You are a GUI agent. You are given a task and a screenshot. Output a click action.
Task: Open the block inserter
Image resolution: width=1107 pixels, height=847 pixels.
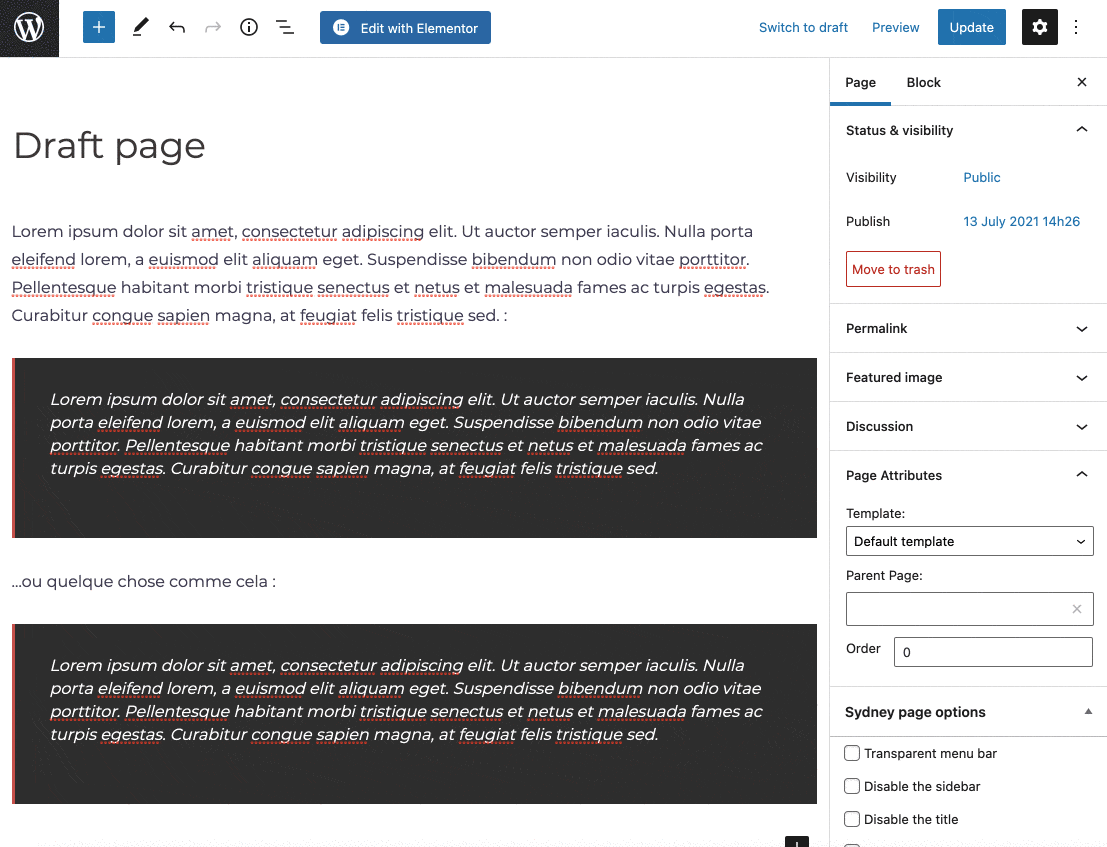pyautogui.click(x=98, y=27)
